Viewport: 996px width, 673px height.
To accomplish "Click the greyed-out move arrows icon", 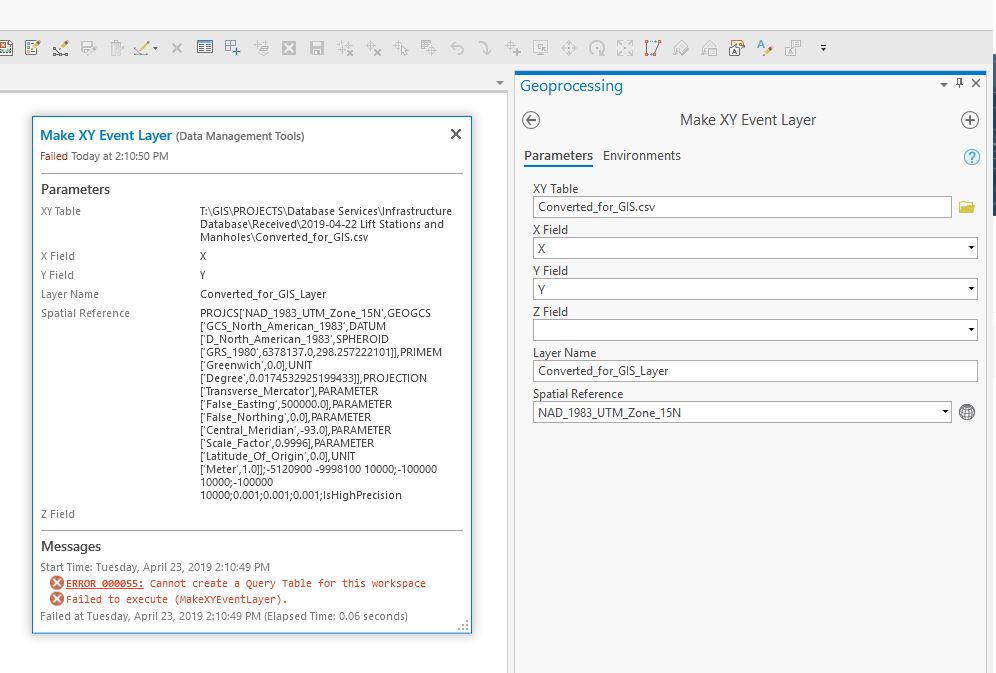I will 569,48.
